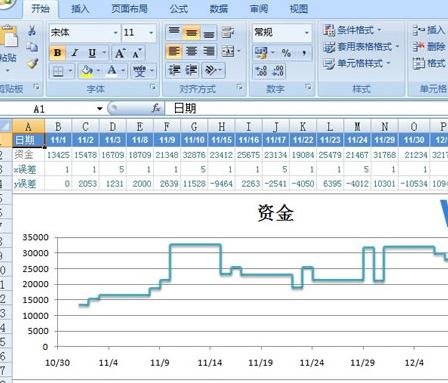Open the clipboard group dialog launcher
This screenshot has height=383, width=448.
[36, 87]
